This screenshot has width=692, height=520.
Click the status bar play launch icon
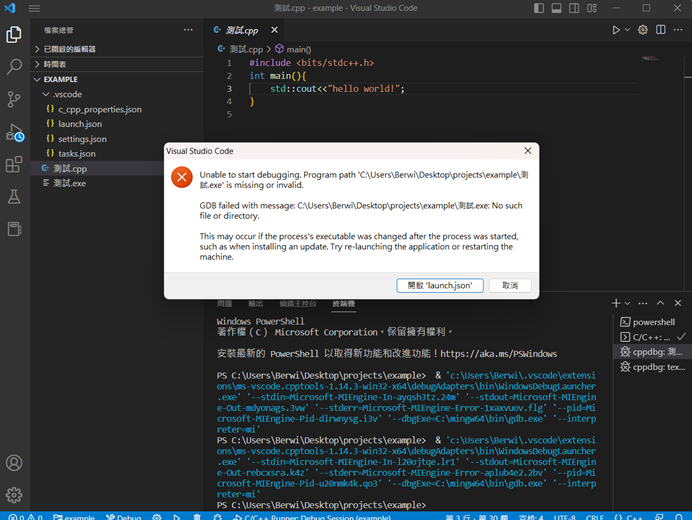(177, 516)
